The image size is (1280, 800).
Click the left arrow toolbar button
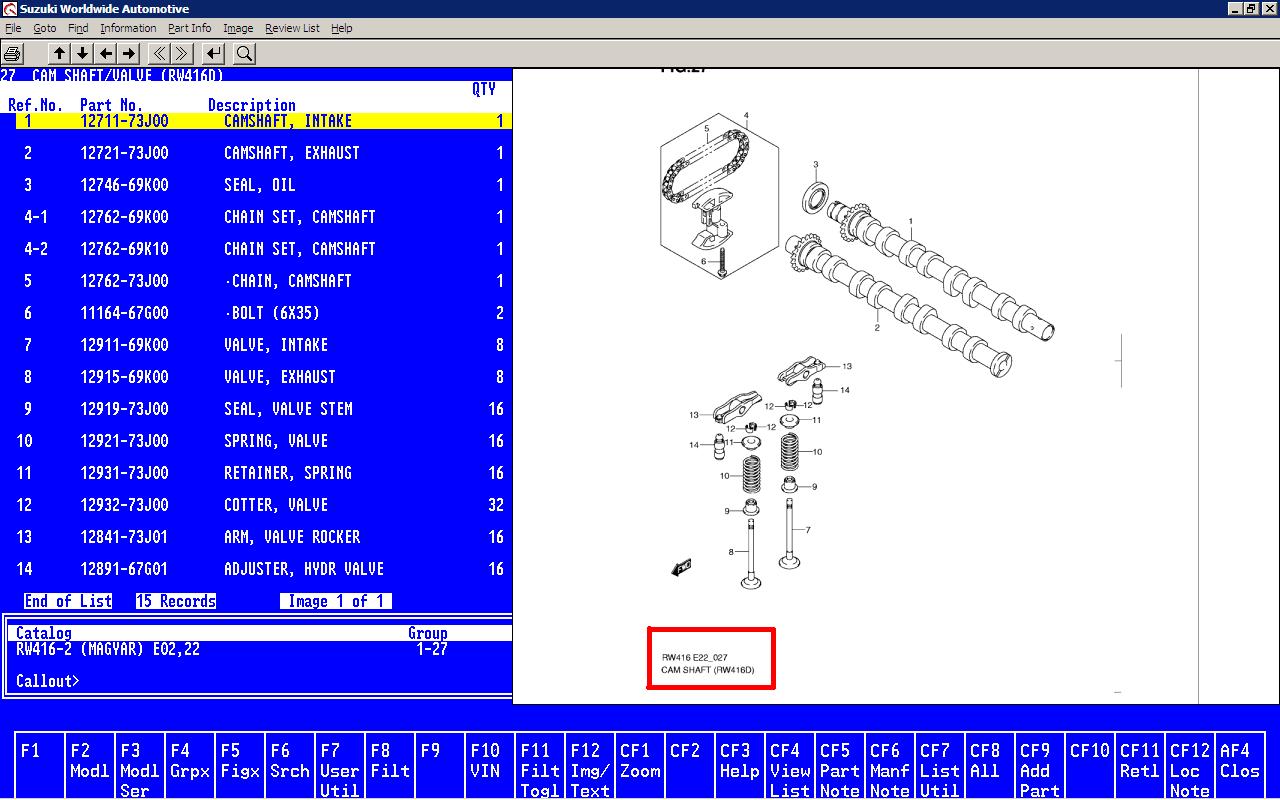[105, 54]
